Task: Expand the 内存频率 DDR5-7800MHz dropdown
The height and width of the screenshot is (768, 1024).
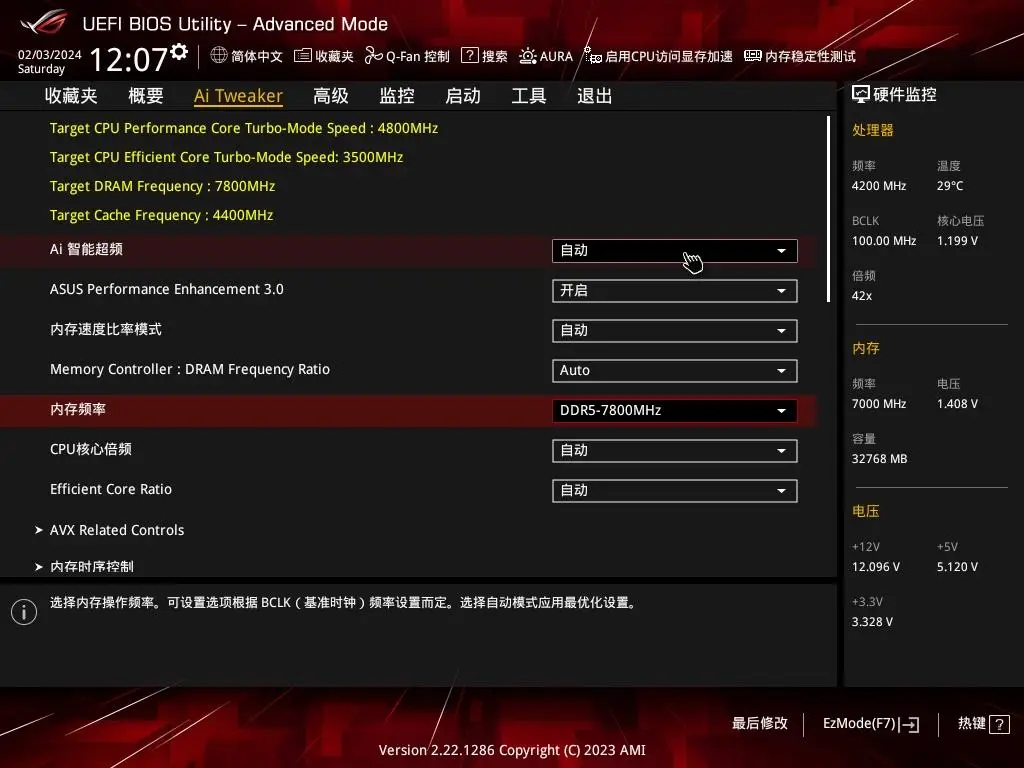Action: coord(674,411)
